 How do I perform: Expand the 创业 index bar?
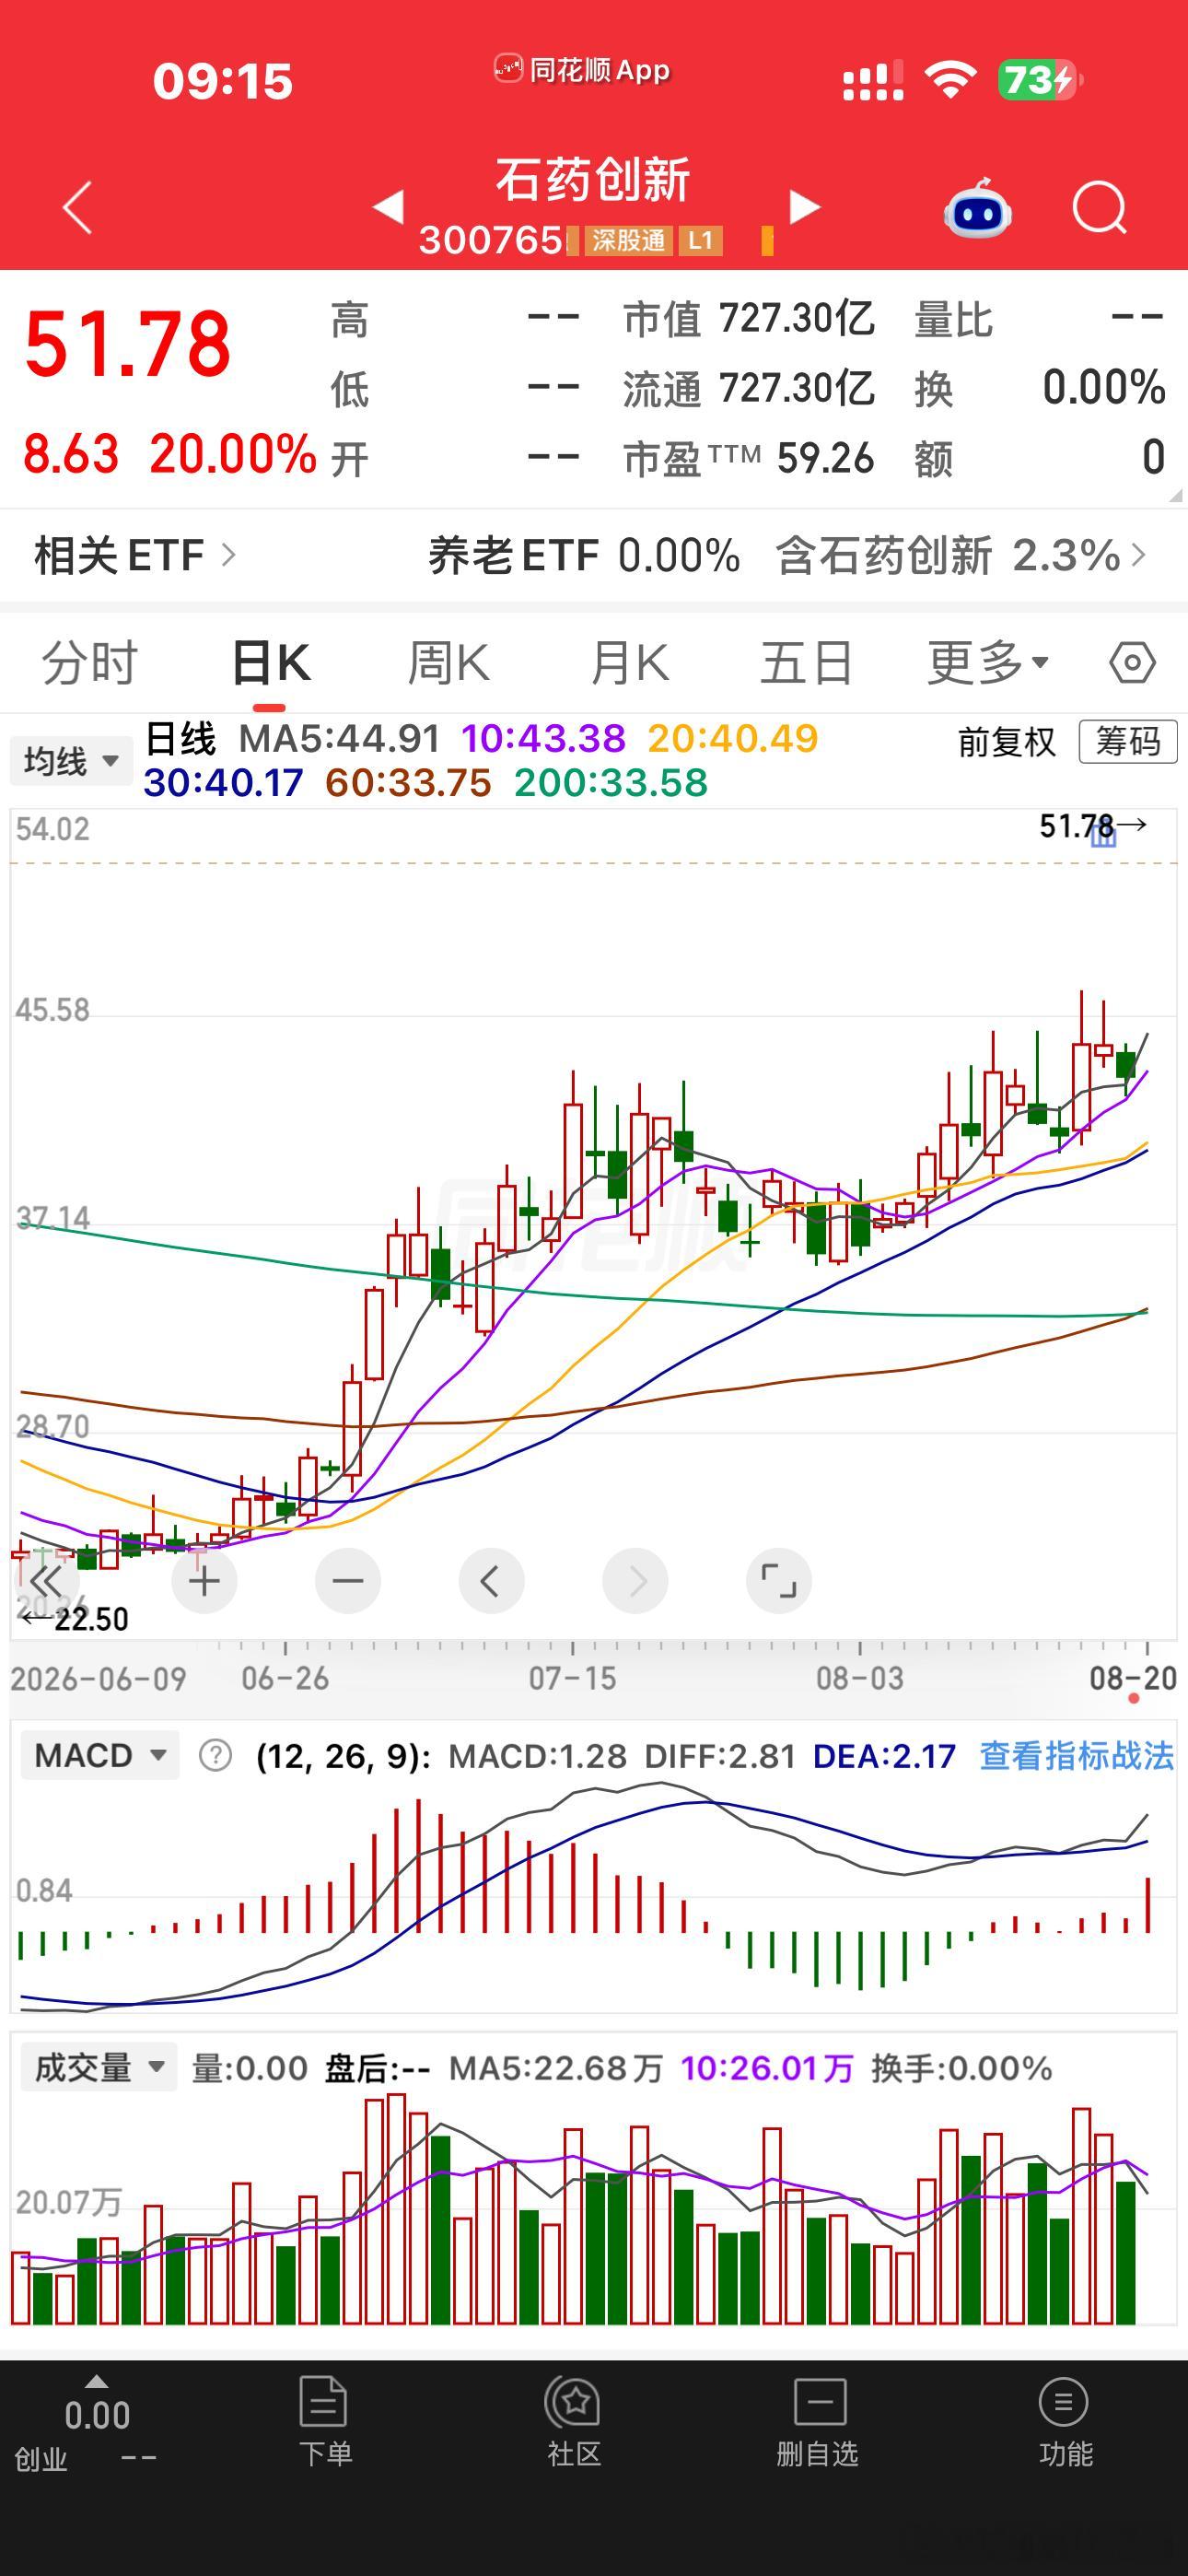96,2423
